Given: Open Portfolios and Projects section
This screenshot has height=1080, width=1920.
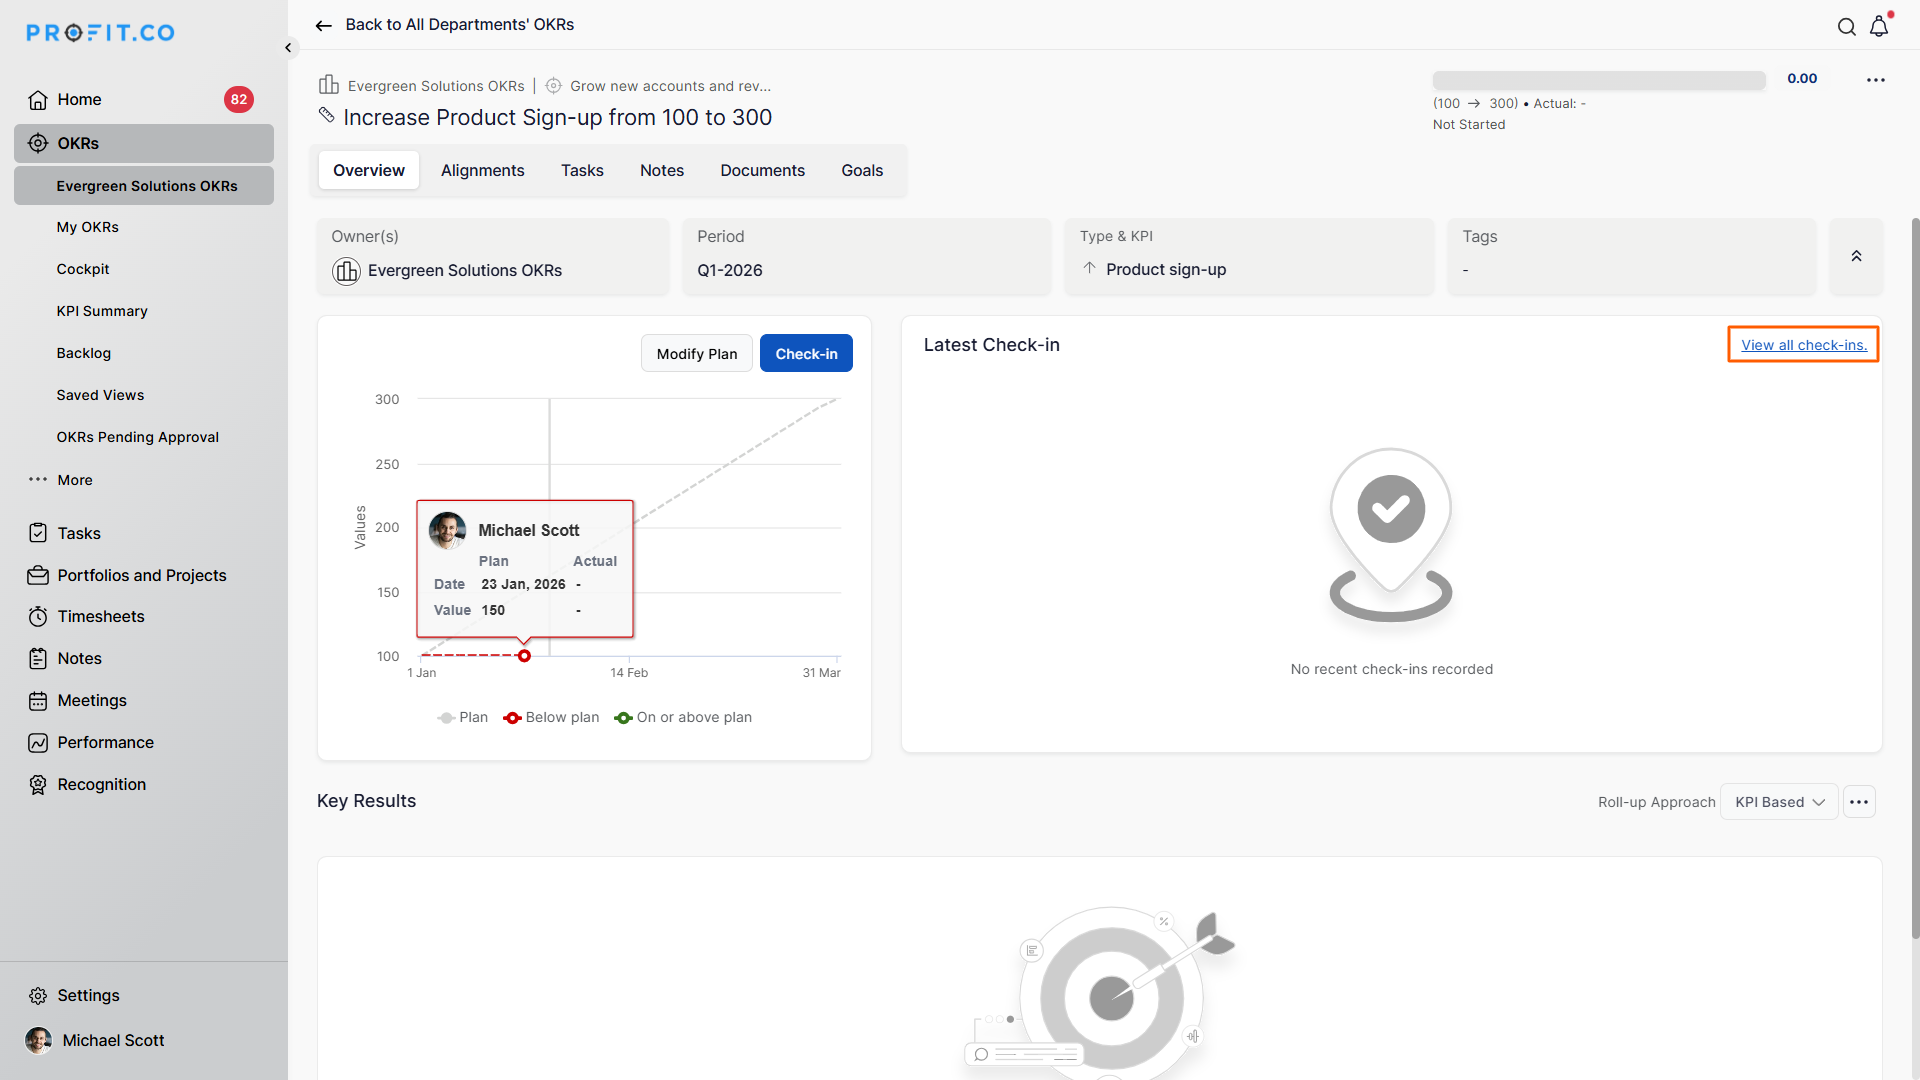Looking at the screenshot, I should click(x=141, y=575).
